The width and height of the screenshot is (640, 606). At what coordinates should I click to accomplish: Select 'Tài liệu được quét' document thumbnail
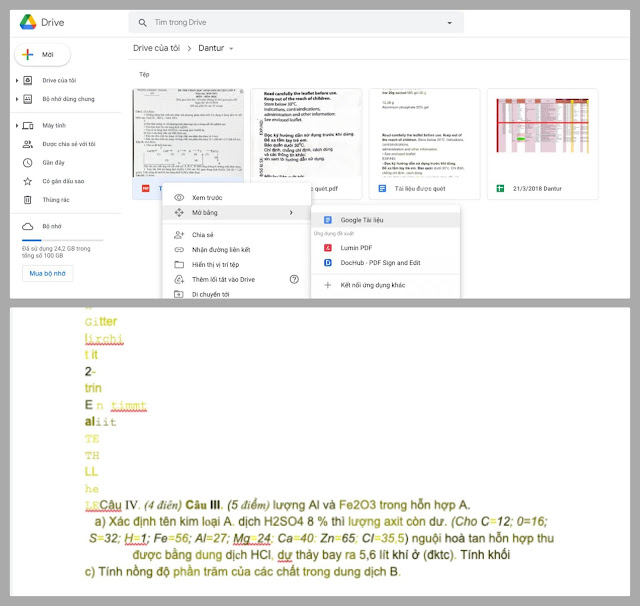(424, 133)
